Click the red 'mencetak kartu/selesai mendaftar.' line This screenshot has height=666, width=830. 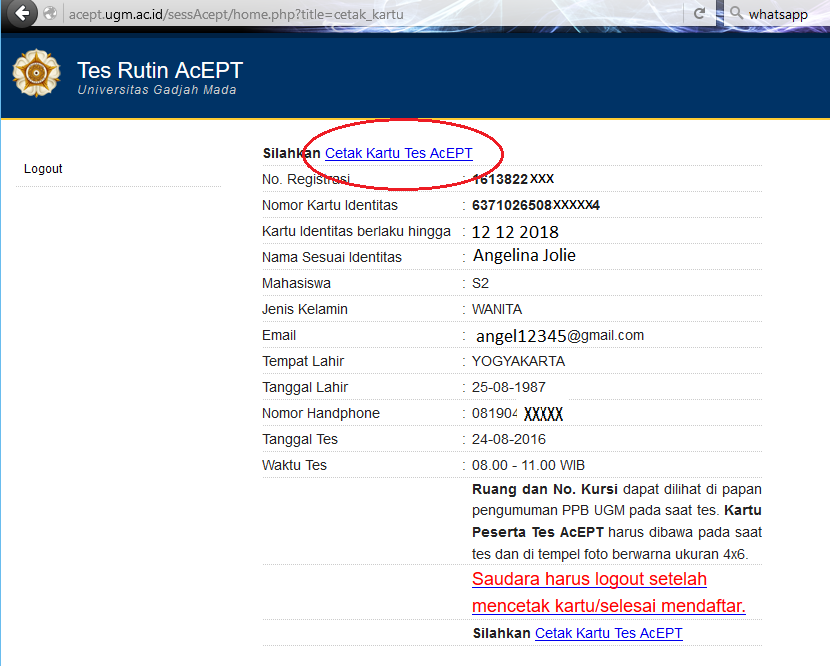coord(609,606)
